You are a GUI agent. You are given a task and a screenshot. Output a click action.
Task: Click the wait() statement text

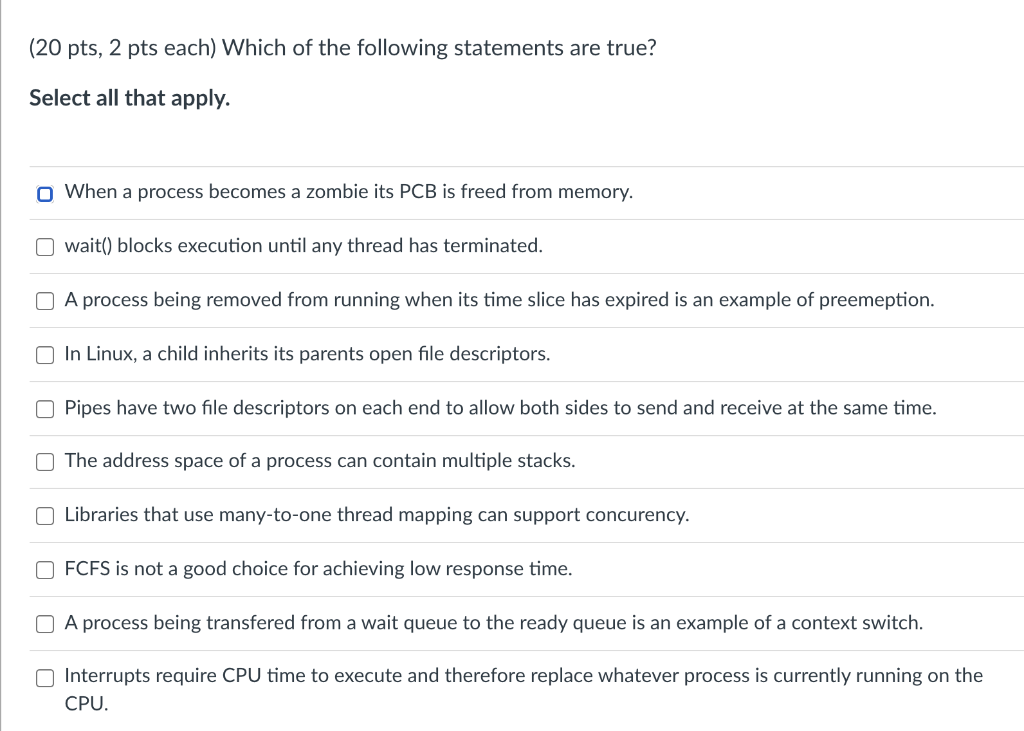[x=303, y=245]
